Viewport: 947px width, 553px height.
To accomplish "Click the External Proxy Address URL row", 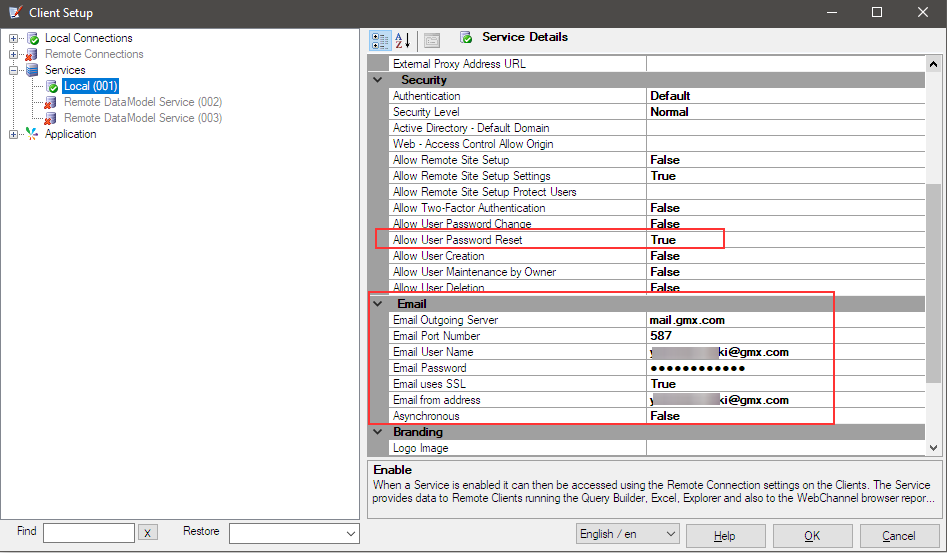I will pos(658,64).
